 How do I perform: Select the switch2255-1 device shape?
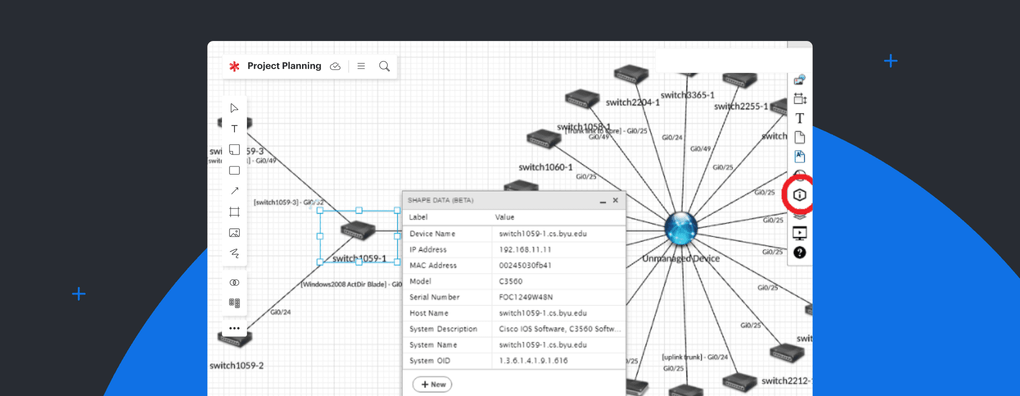pos(741,82)
